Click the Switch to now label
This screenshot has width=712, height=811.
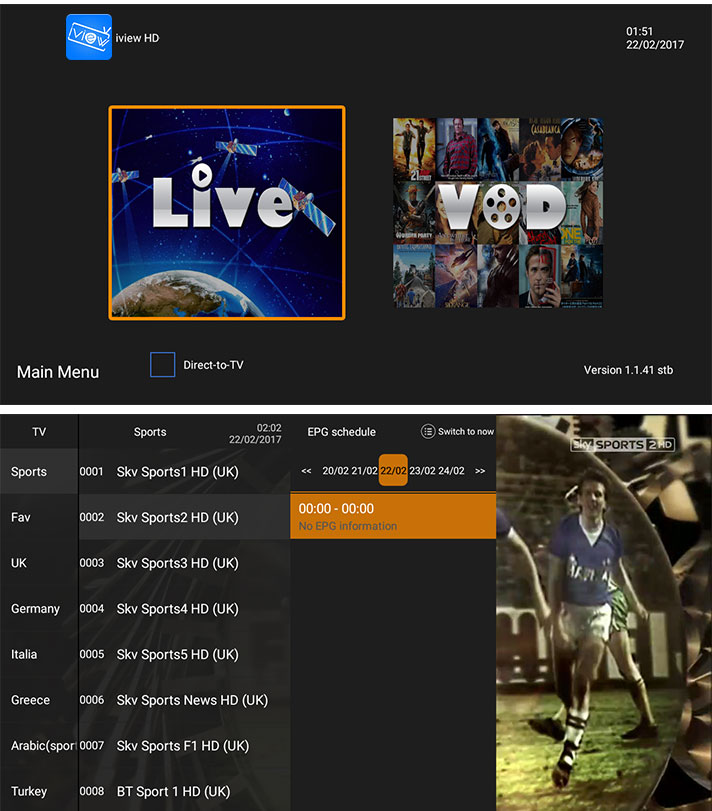(465, 431)
